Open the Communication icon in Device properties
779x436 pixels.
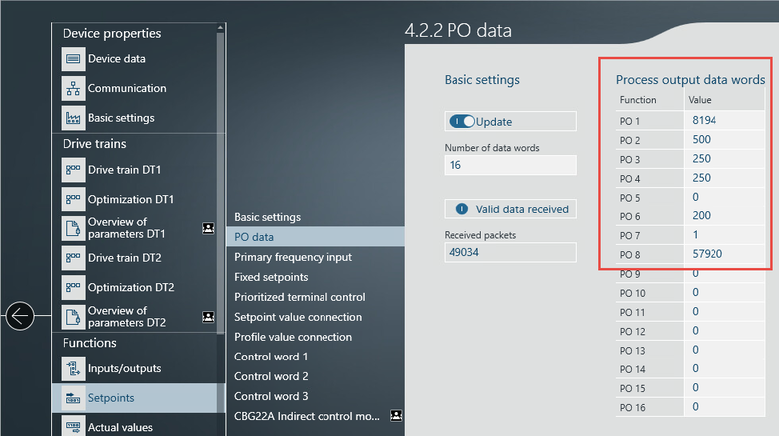tap(74, 88)
